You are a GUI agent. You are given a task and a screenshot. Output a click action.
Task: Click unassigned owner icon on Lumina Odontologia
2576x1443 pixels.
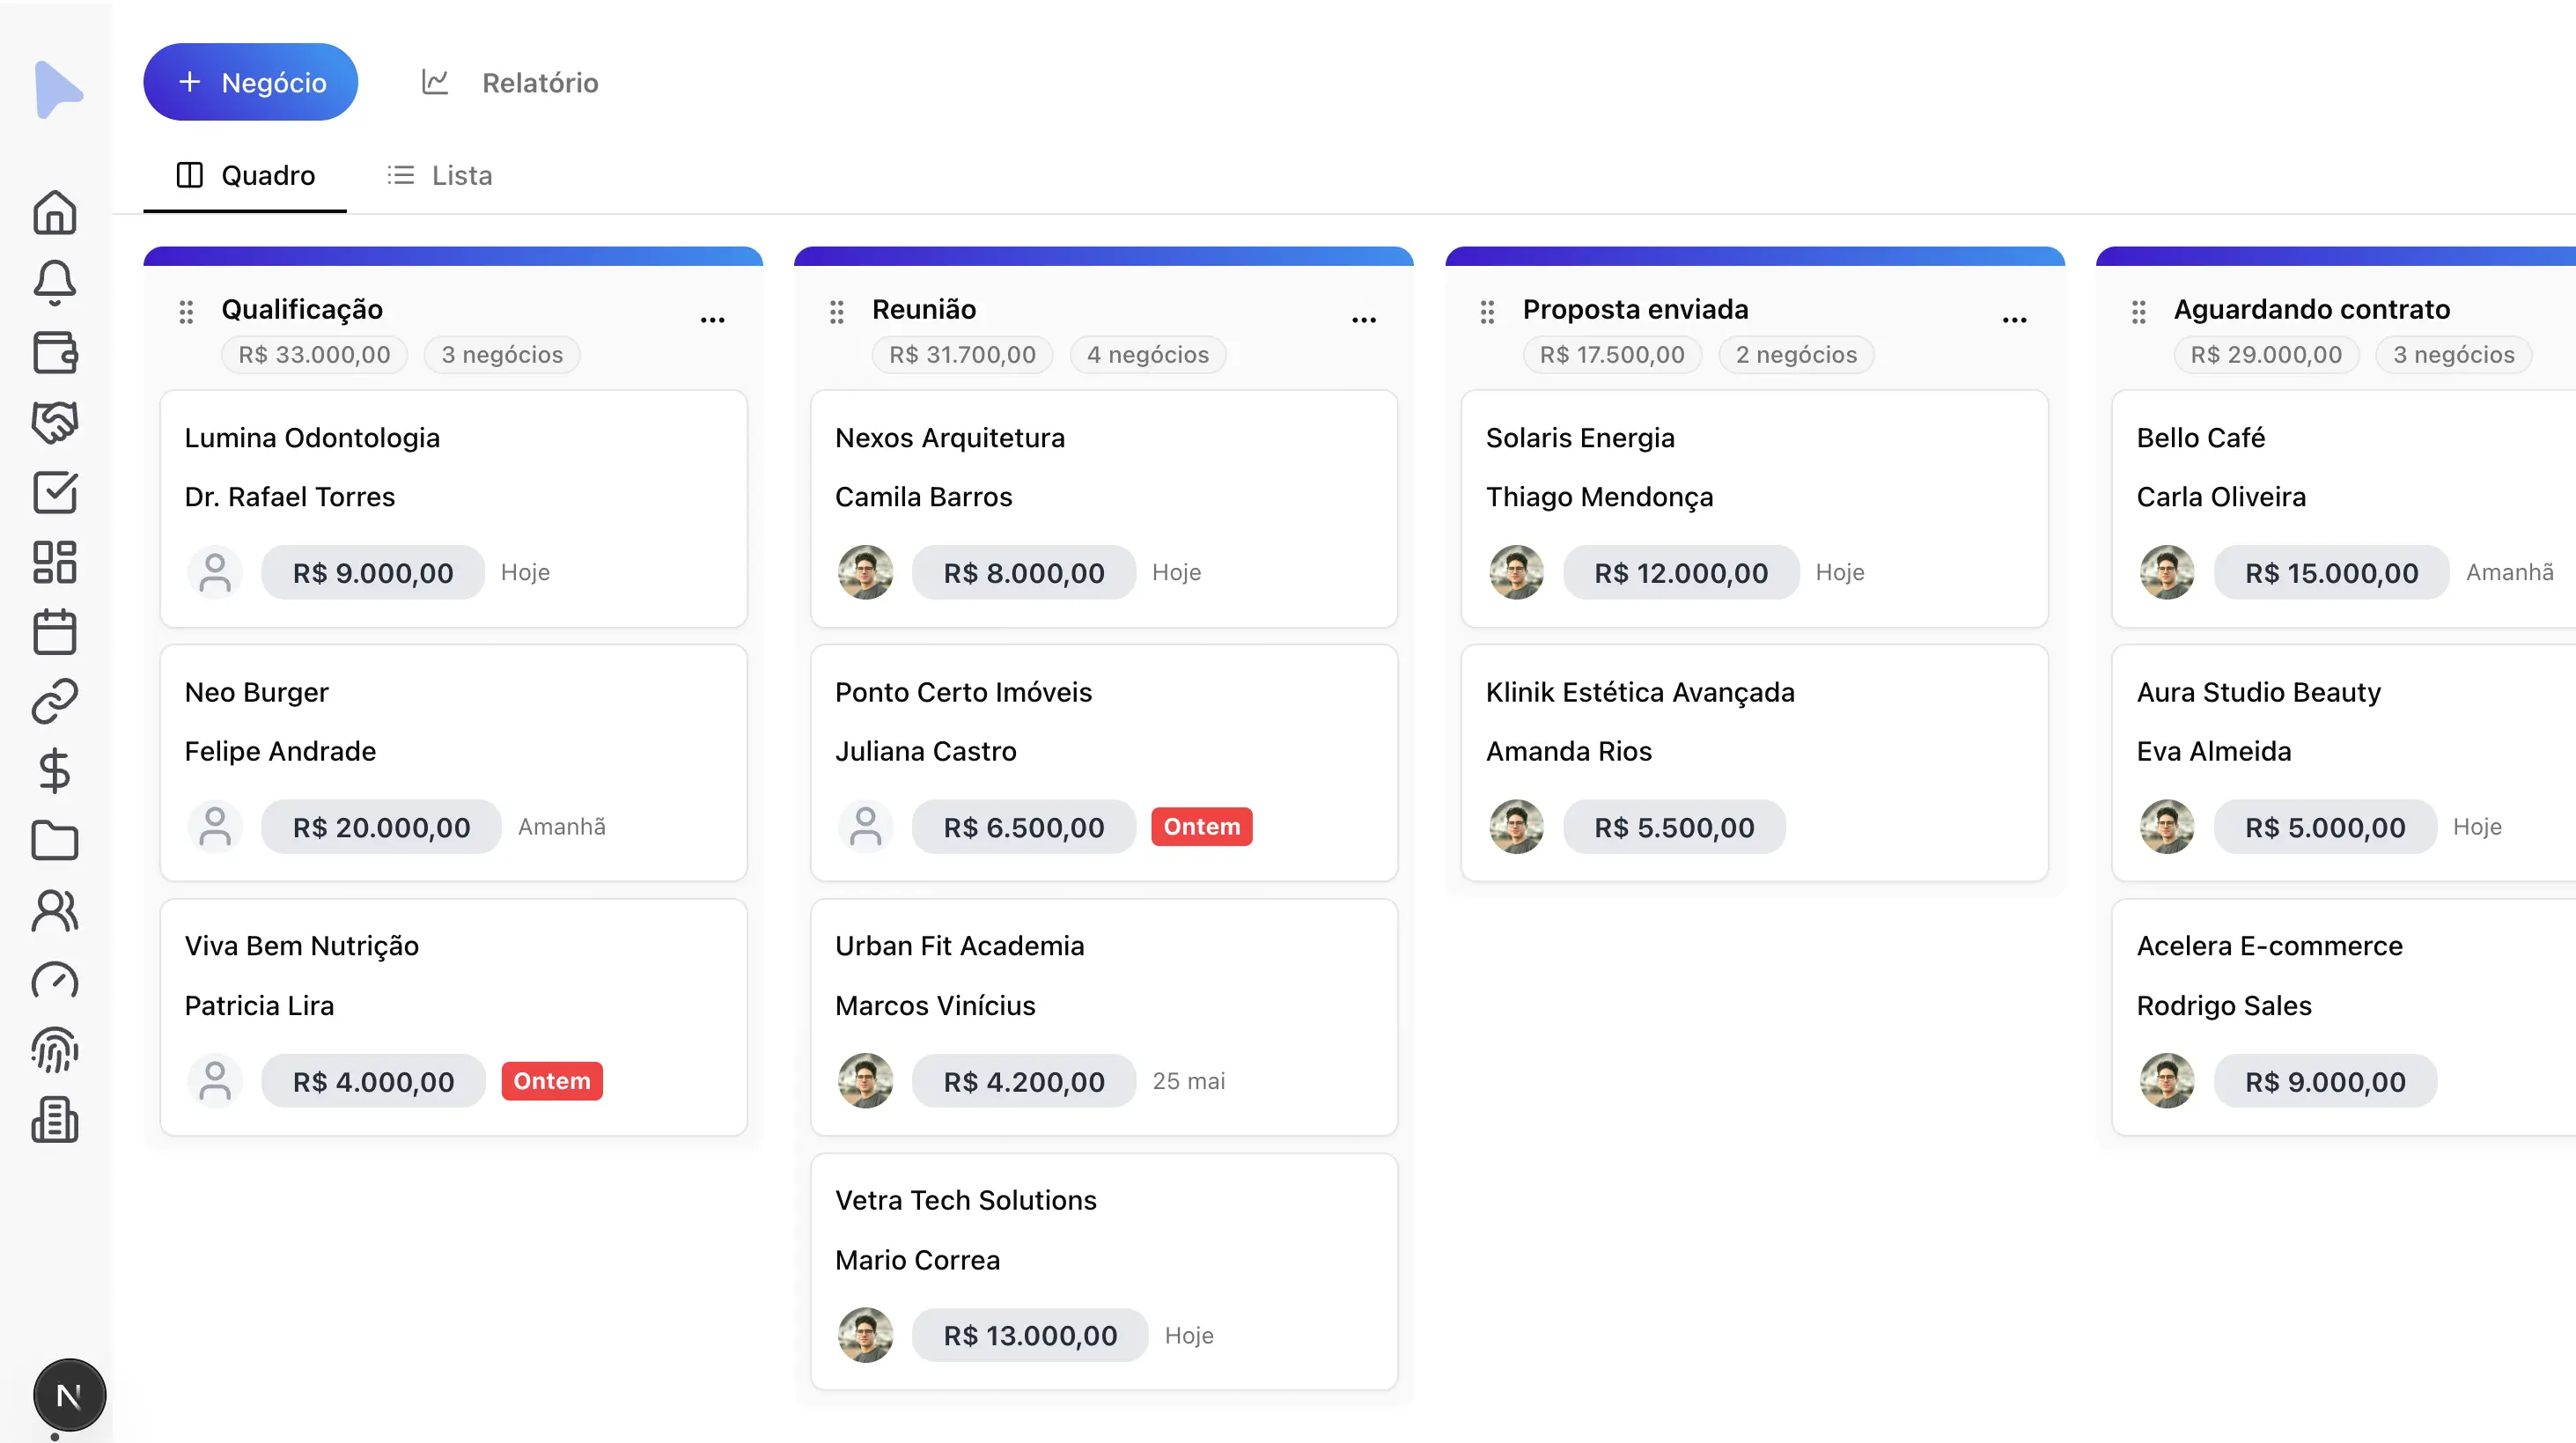(x=215, y=573)
